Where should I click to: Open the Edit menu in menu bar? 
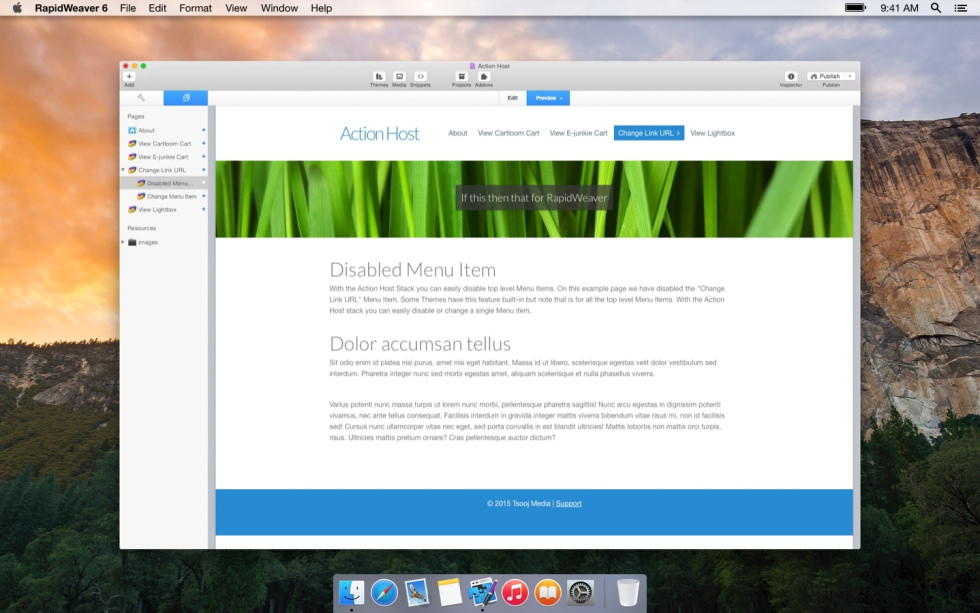[158, 8]
